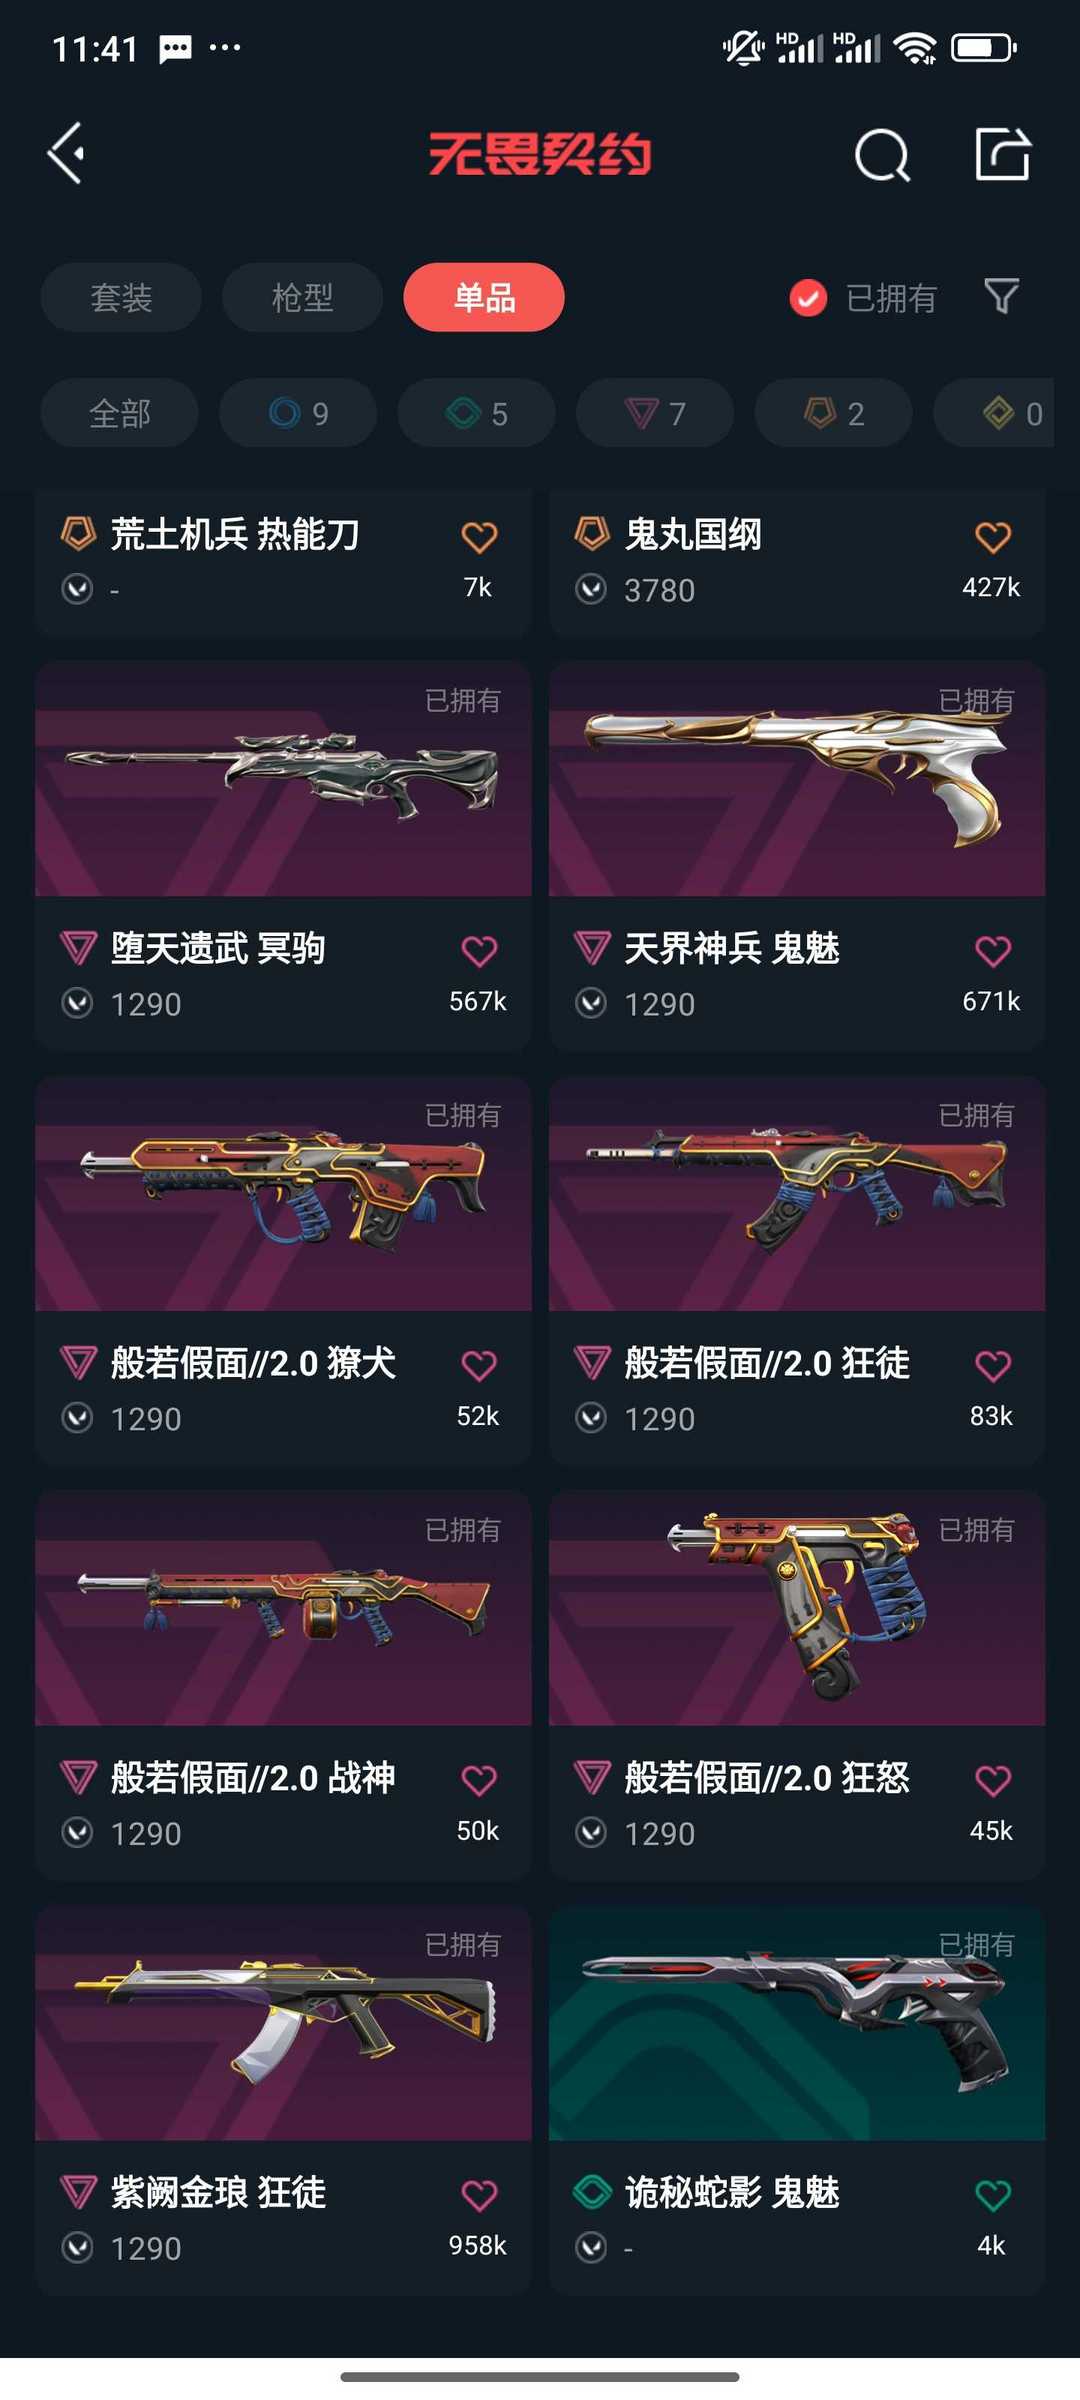The width and height of the screenshot is (1080, 2400).
Task: Open the 紫阙金琅 狂徒 rifle thumbnail
Action: (283, 2023)
